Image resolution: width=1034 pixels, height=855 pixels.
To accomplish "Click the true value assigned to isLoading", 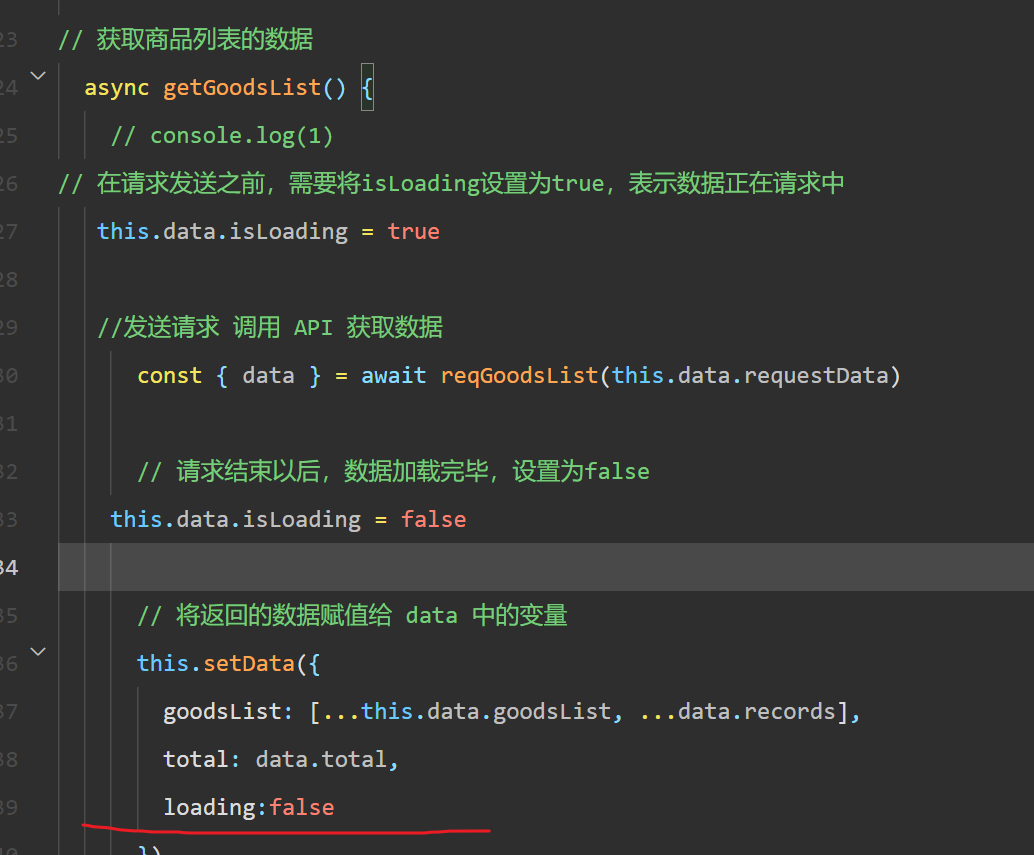I will point(414,232).
